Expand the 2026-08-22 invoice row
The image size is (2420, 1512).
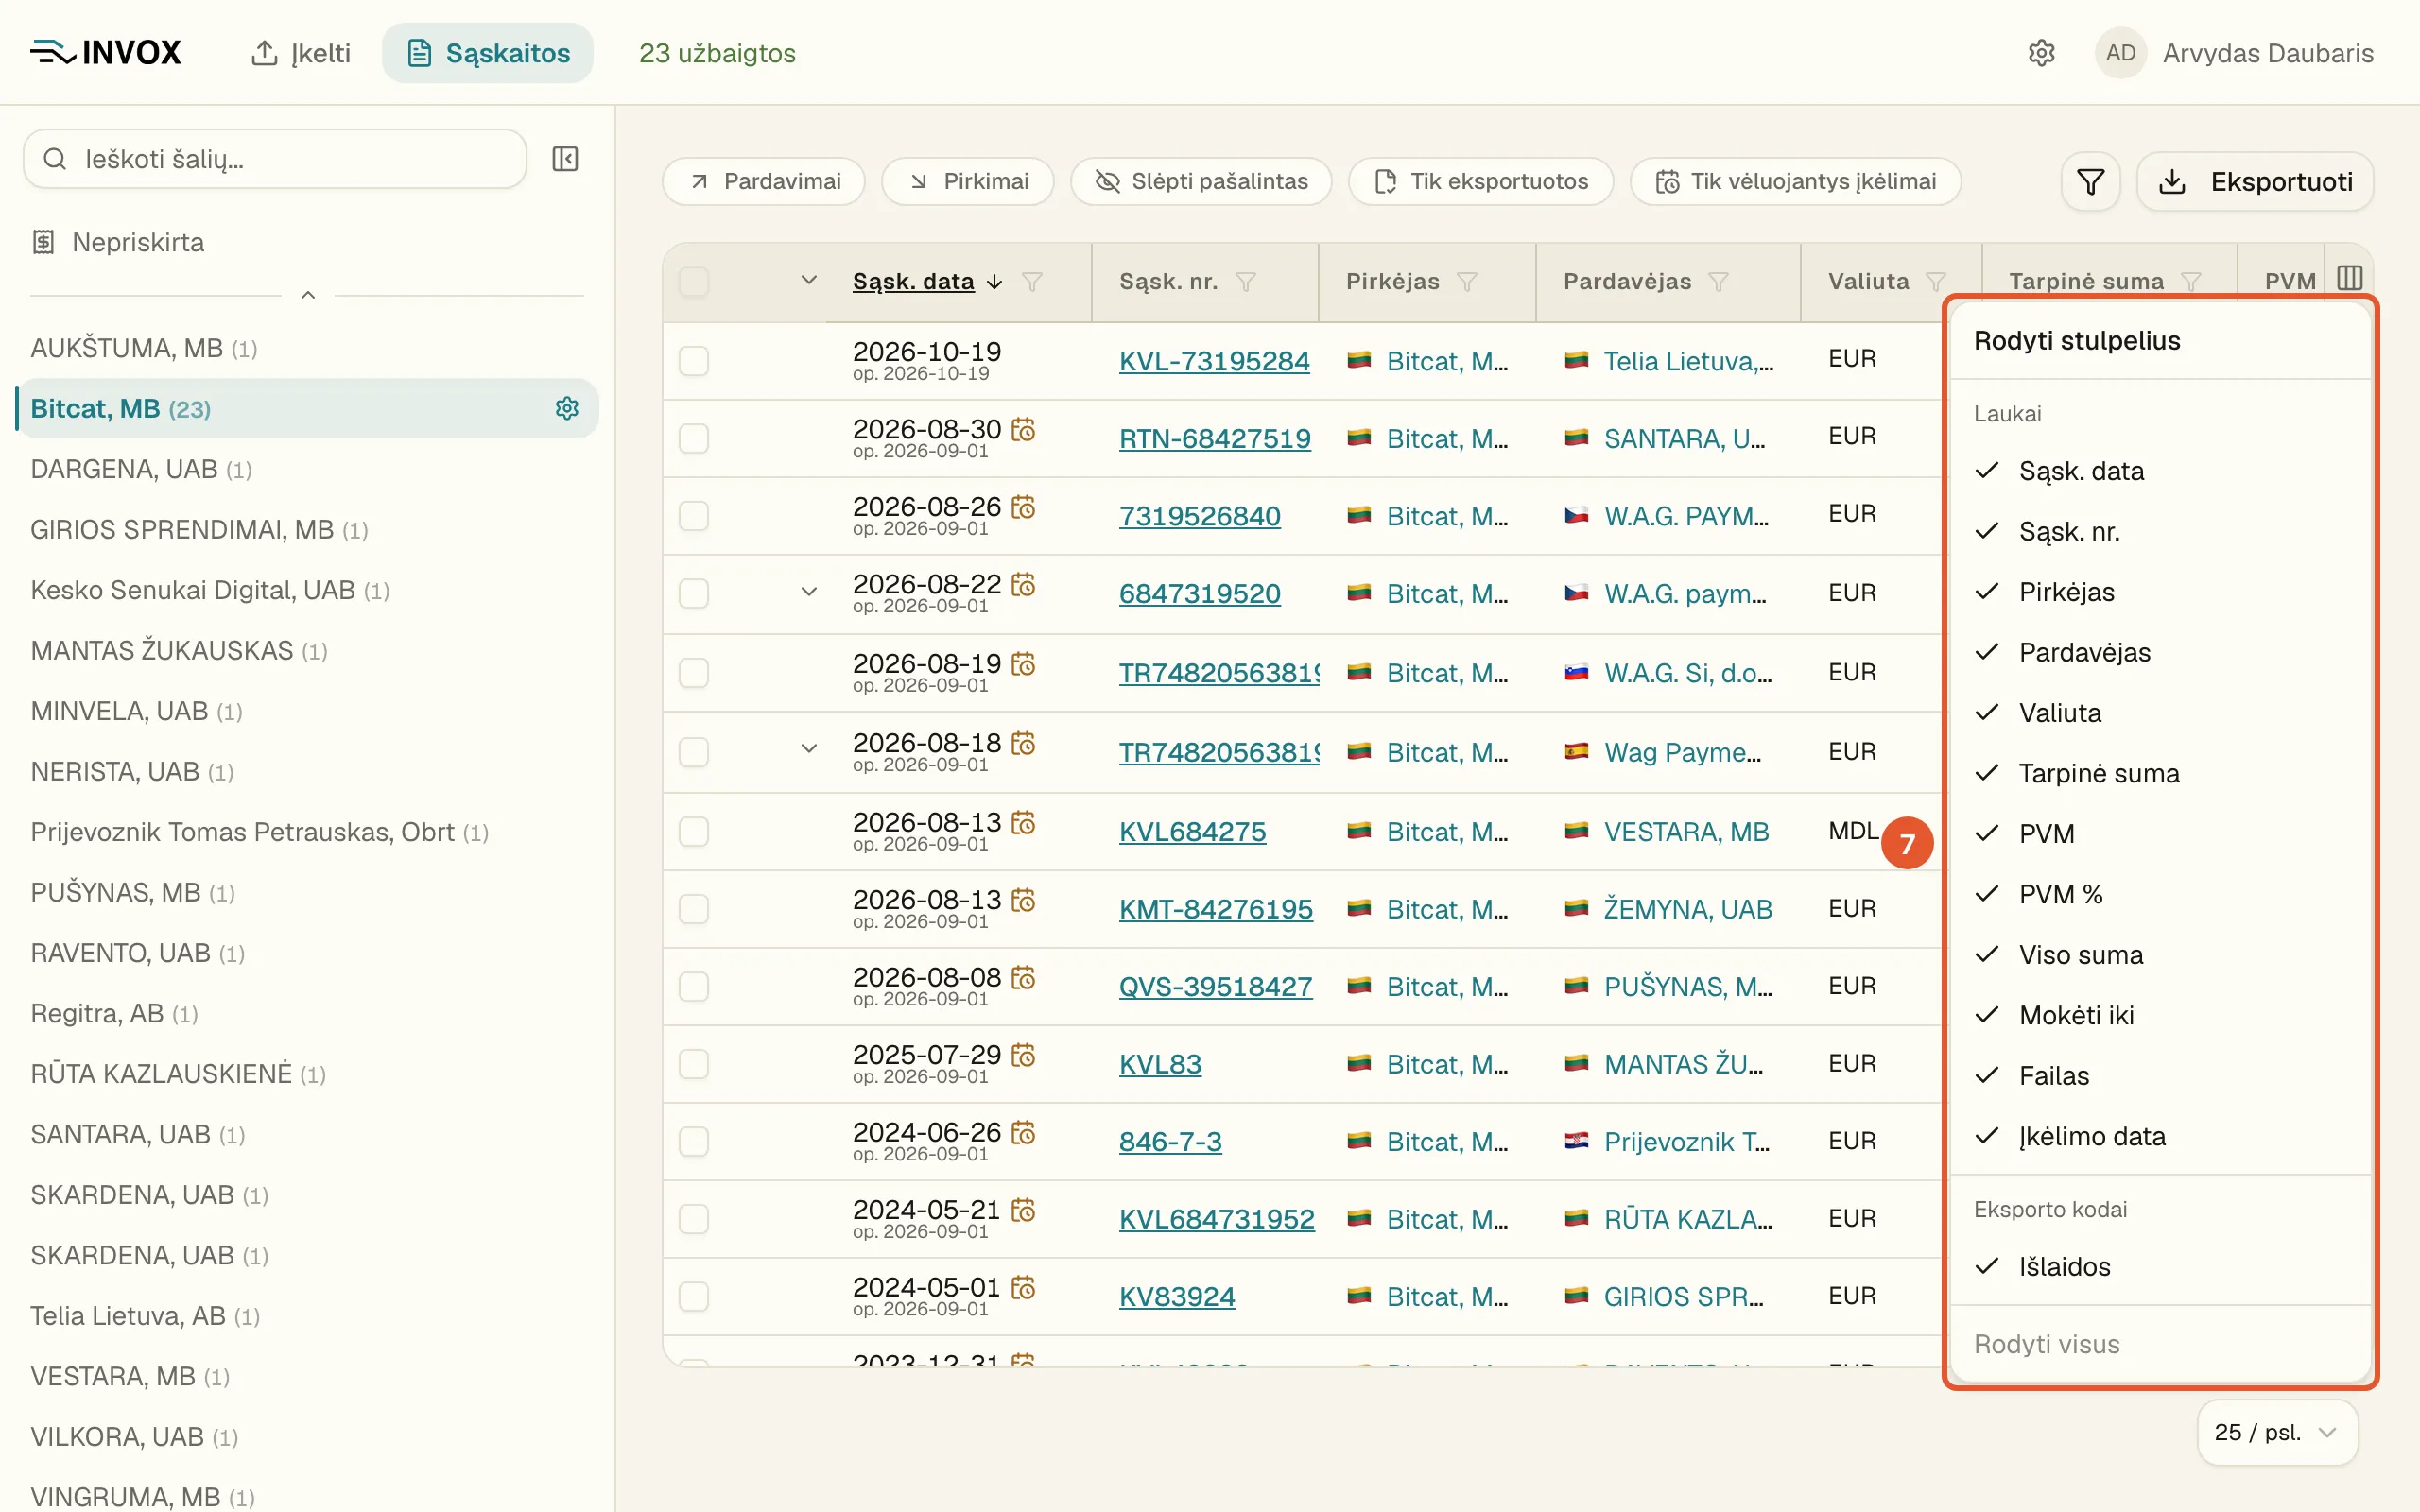[809, 592]
